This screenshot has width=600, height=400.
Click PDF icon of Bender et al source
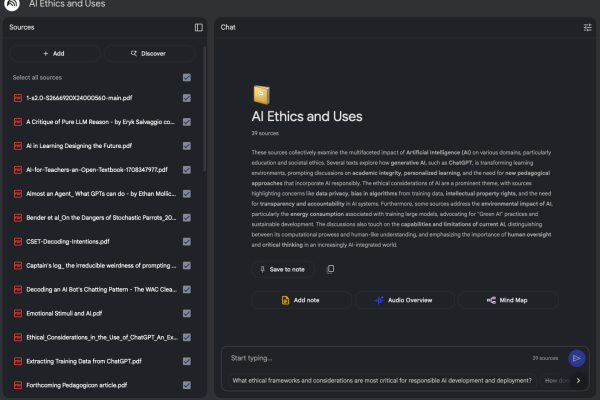pyautogui.click(x=18, y=218)
